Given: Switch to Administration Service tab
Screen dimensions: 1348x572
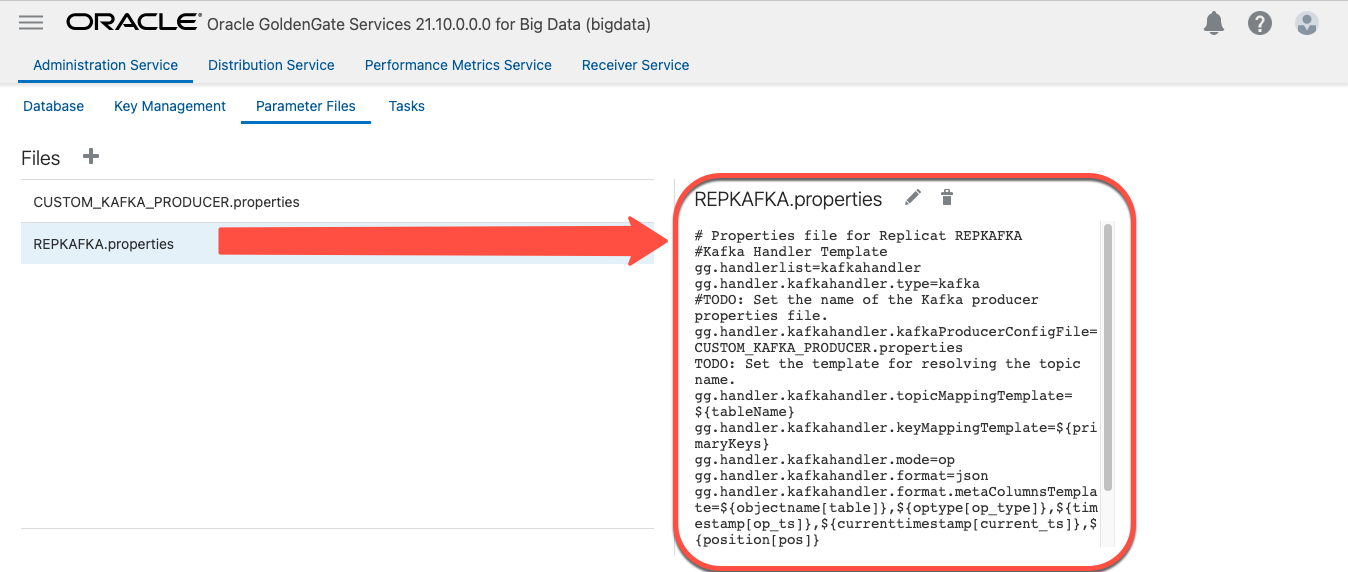Looking at the screenshot, I should [x=106, y=65].
